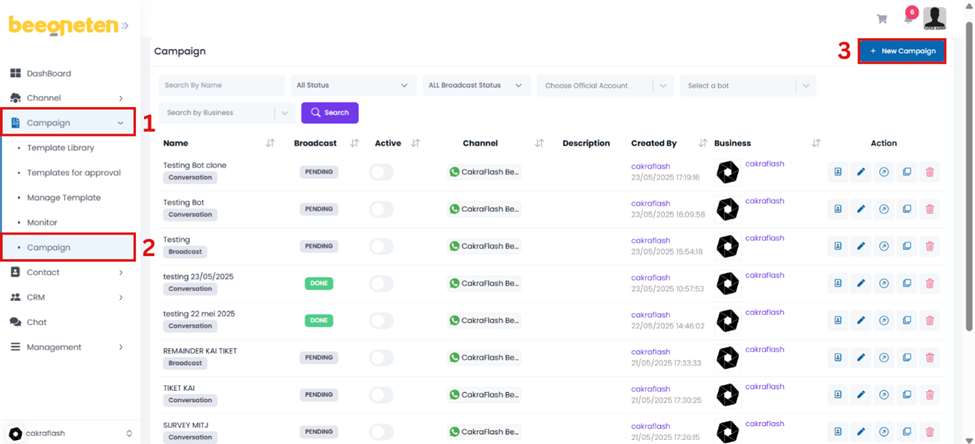Click the New Campaign button

coord(902,51)
